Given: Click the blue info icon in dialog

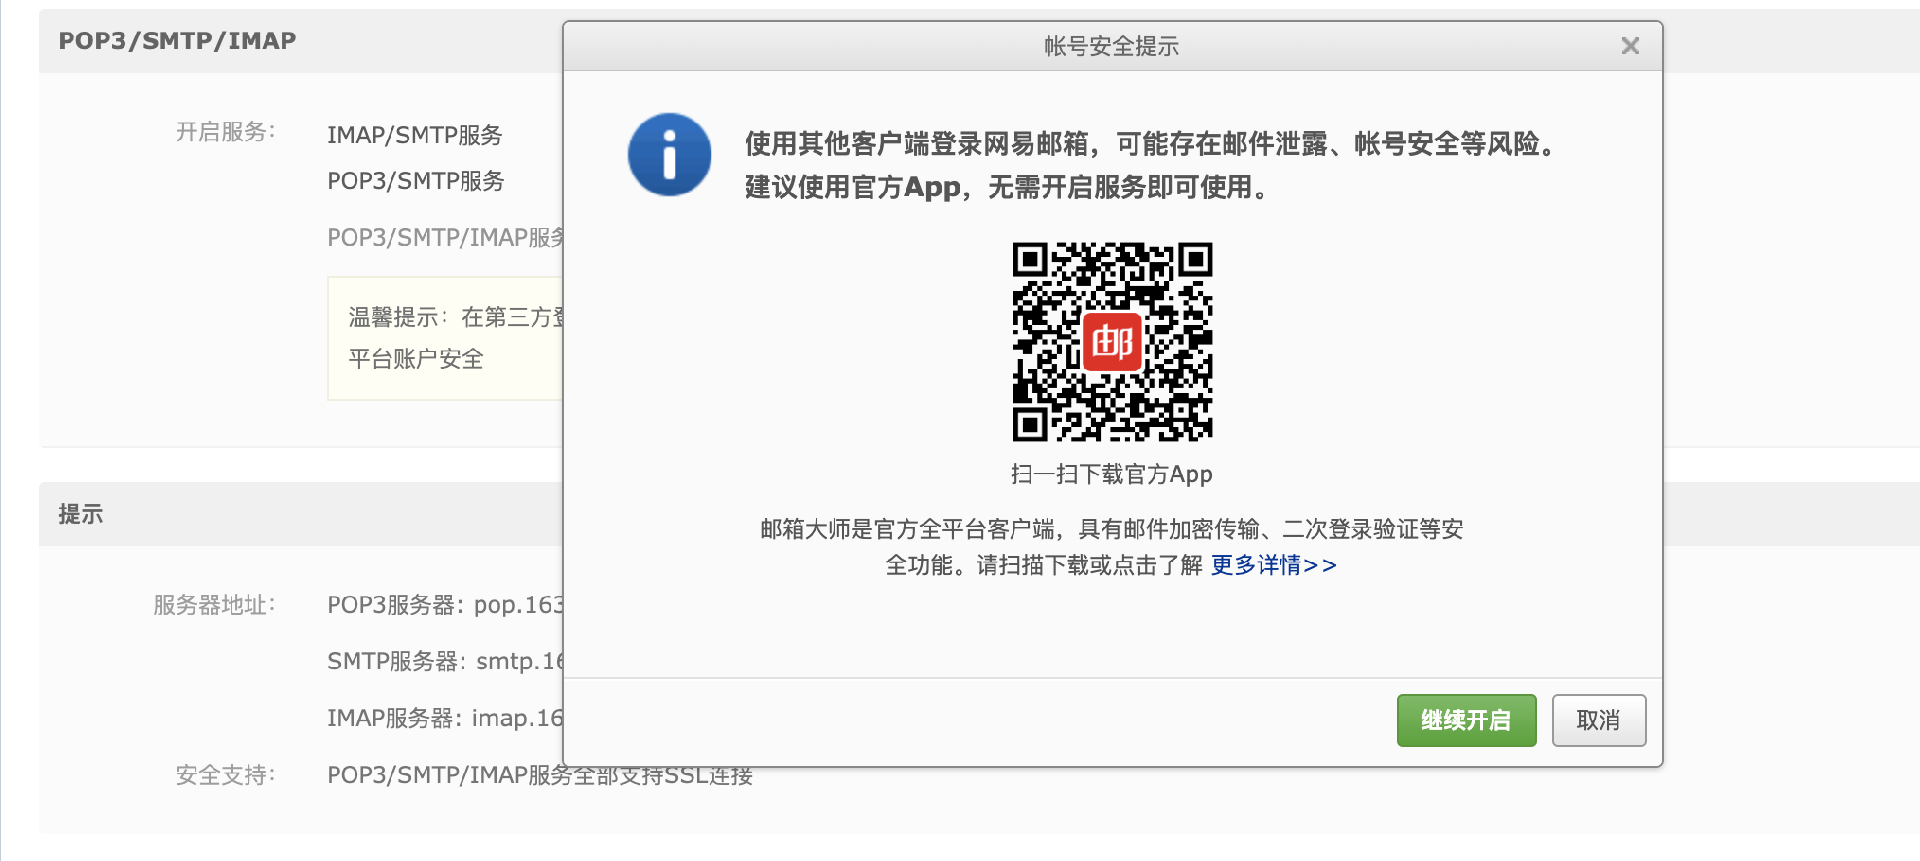Looking at the screenshot, I should (x=669, y=154).
